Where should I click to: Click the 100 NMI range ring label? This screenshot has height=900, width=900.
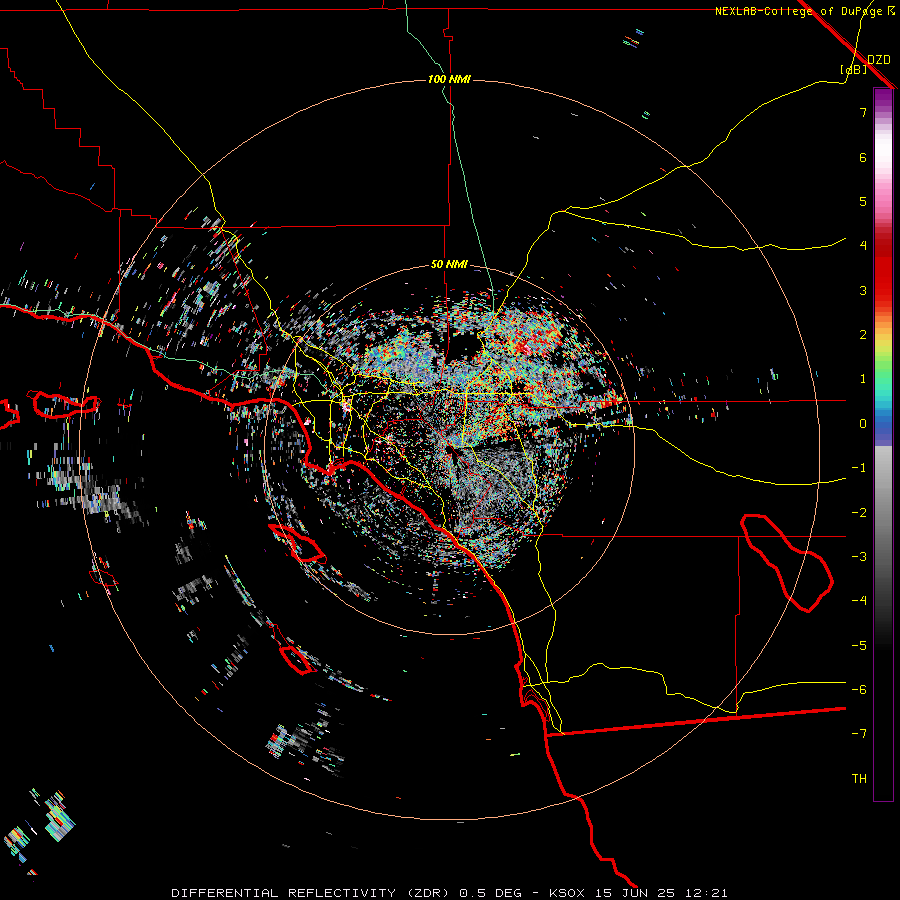449,79
